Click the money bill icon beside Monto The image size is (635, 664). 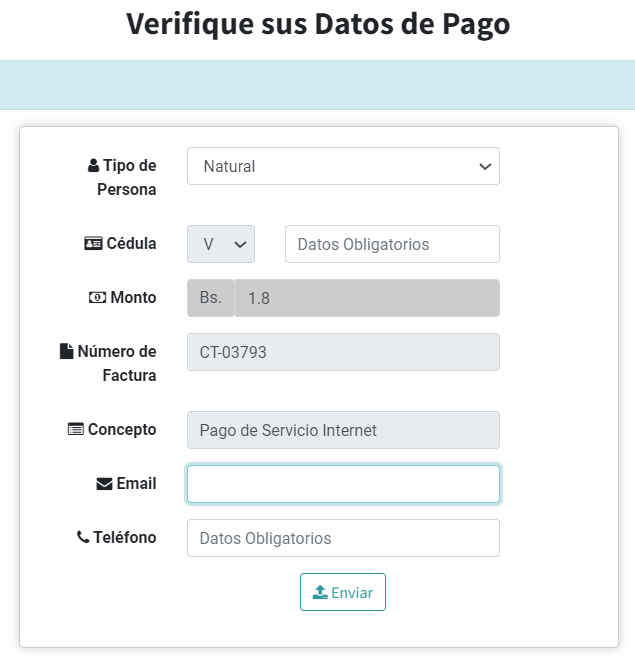97,297
